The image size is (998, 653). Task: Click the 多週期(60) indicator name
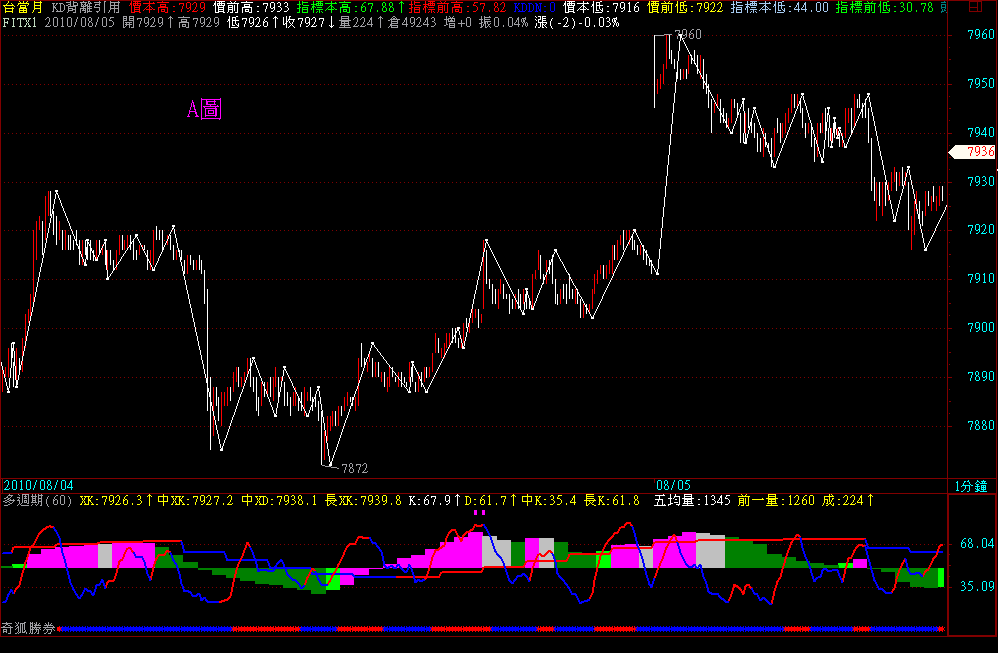click(x=38, y=500)
